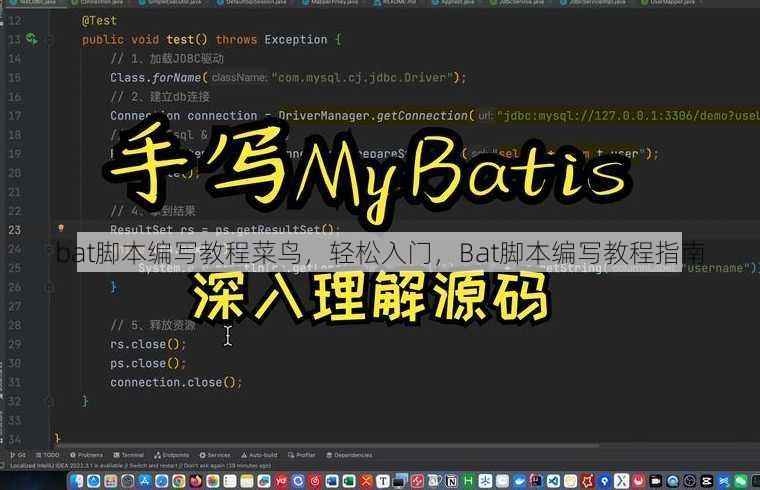
Task: Open the Youdao dictionary Dock icon
Action: (x=281, y=481)
